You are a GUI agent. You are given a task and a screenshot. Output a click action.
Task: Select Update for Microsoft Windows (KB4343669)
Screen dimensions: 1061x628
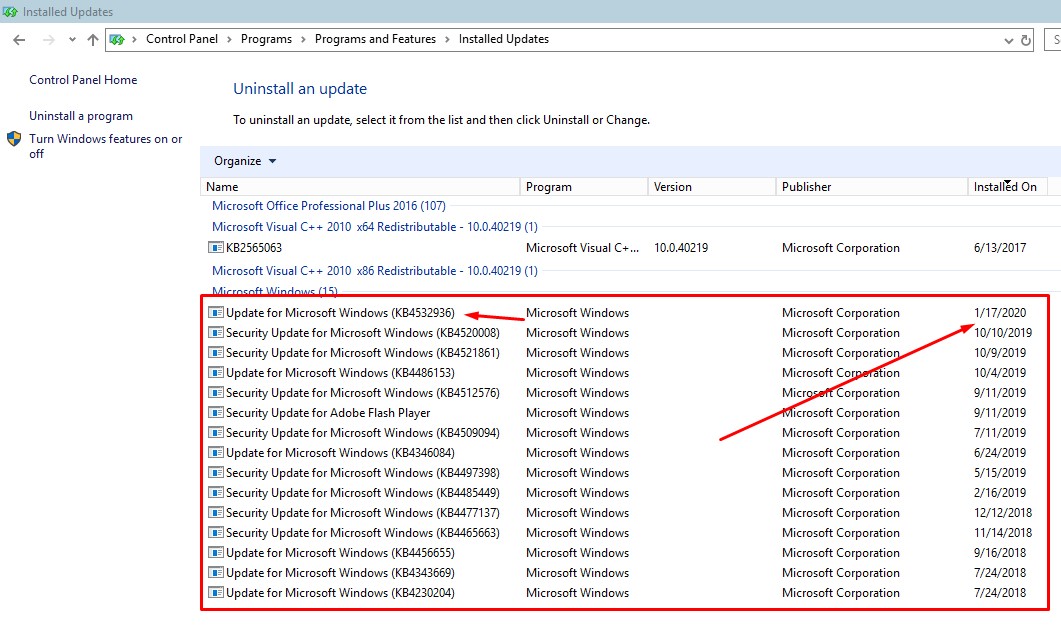[x=340, y=573]
